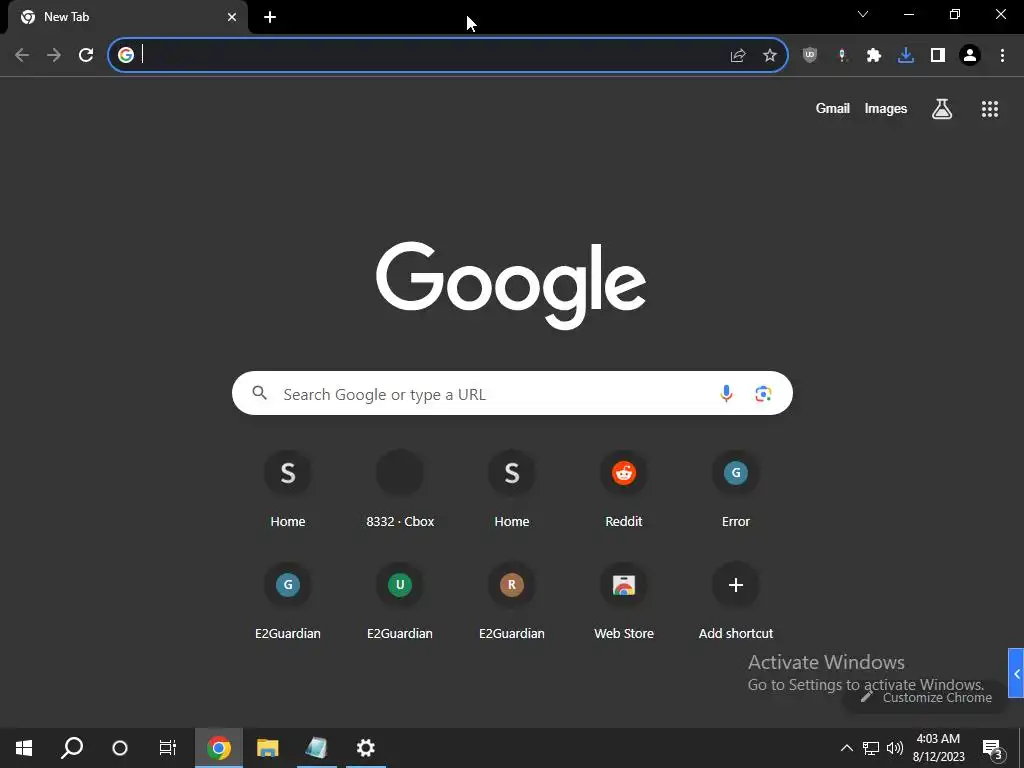Viewport: 1024px width, 768px height.
Task: Click the Google logo
Action: pyautogui.click(x=511, y=285)
